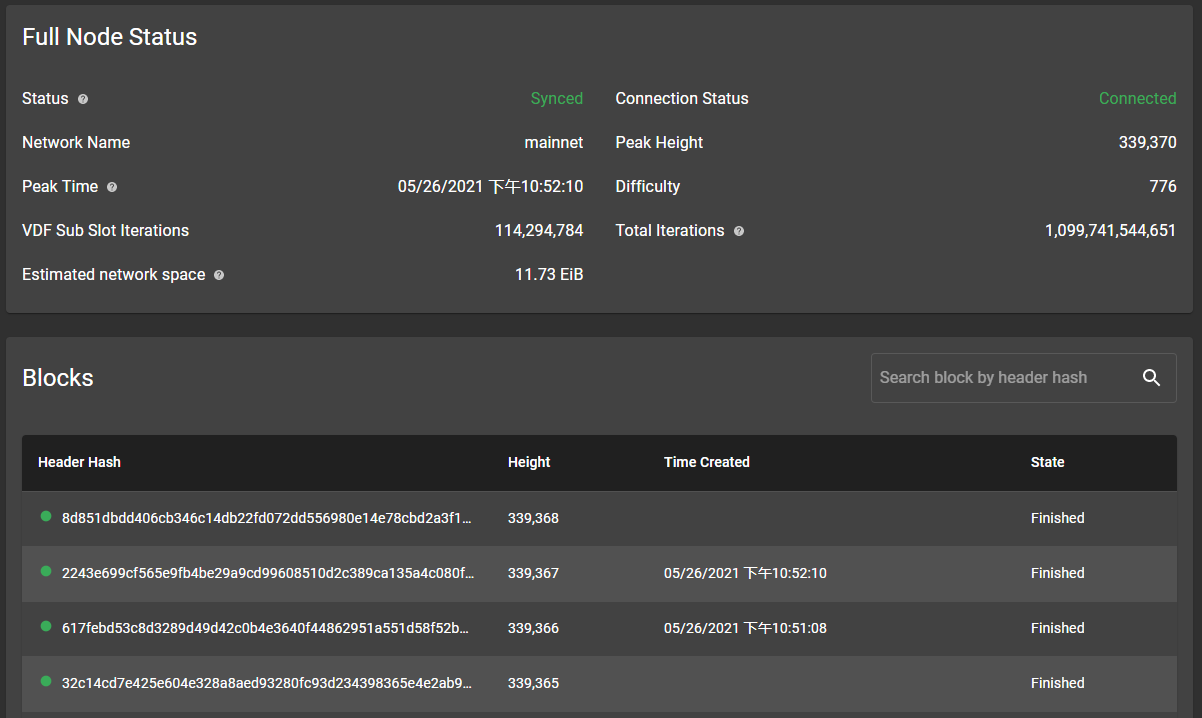Click green status dot of block 8d851dbdd406
1202x718 pixels.
click(x=46, y=517)
